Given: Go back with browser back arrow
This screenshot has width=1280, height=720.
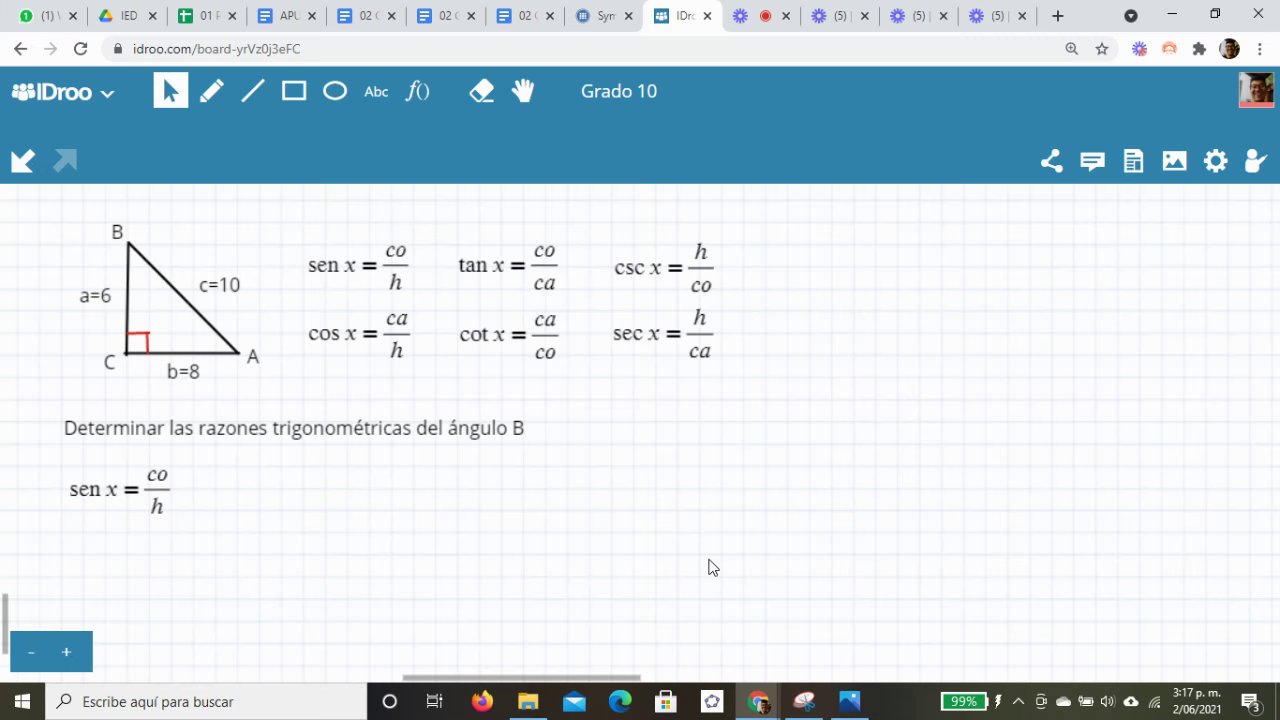Looking at the screenshot, I should pos(20,49).
